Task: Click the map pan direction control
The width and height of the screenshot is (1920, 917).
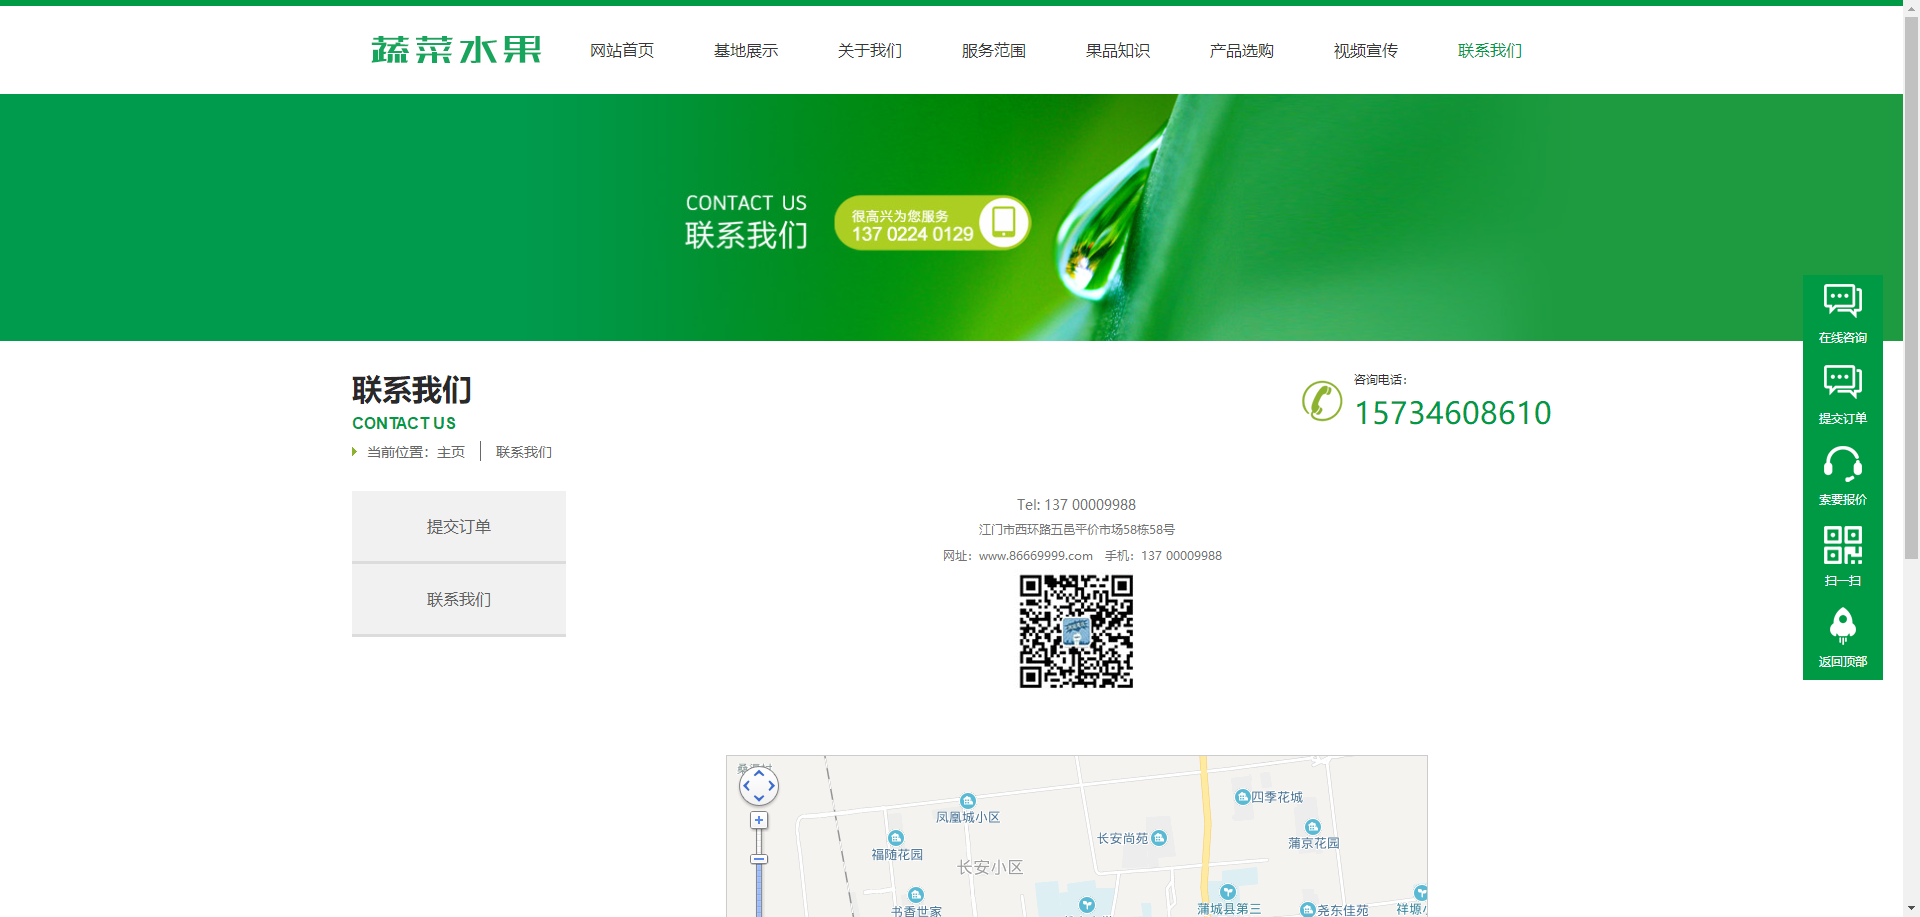Action: (758, 786)
